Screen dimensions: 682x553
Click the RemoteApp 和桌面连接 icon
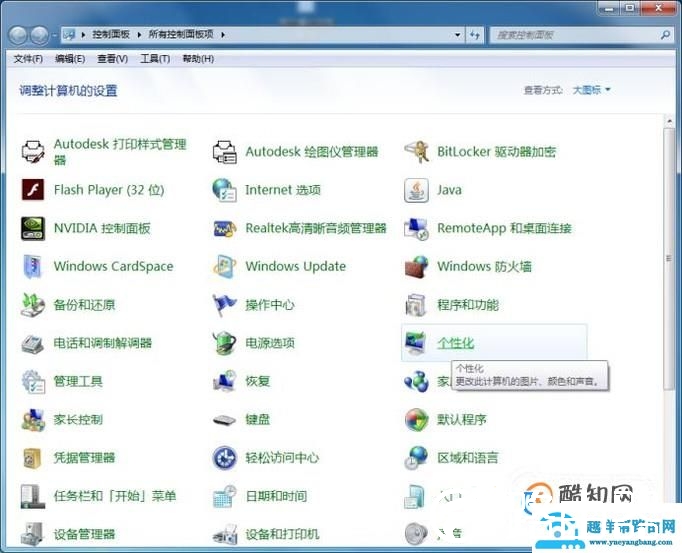coord(417,228)
